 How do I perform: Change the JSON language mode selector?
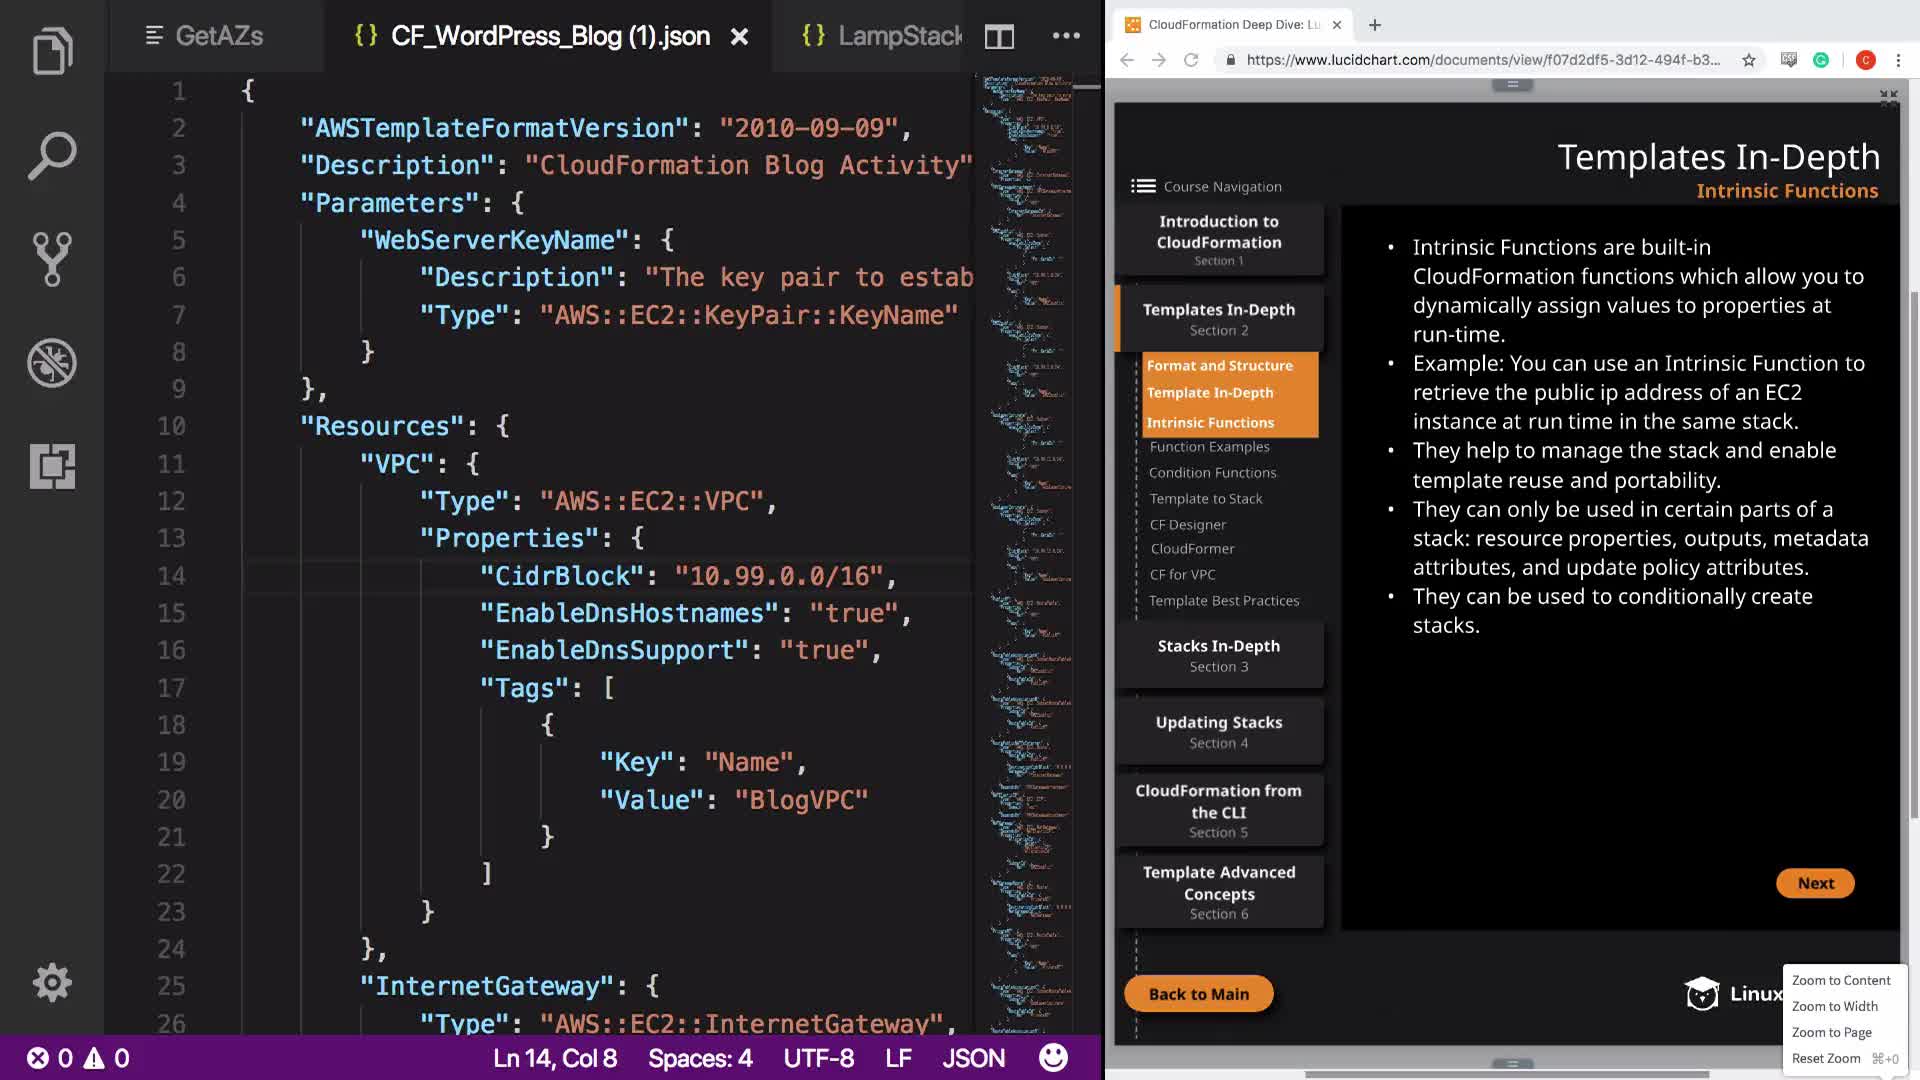point(973,1058)
